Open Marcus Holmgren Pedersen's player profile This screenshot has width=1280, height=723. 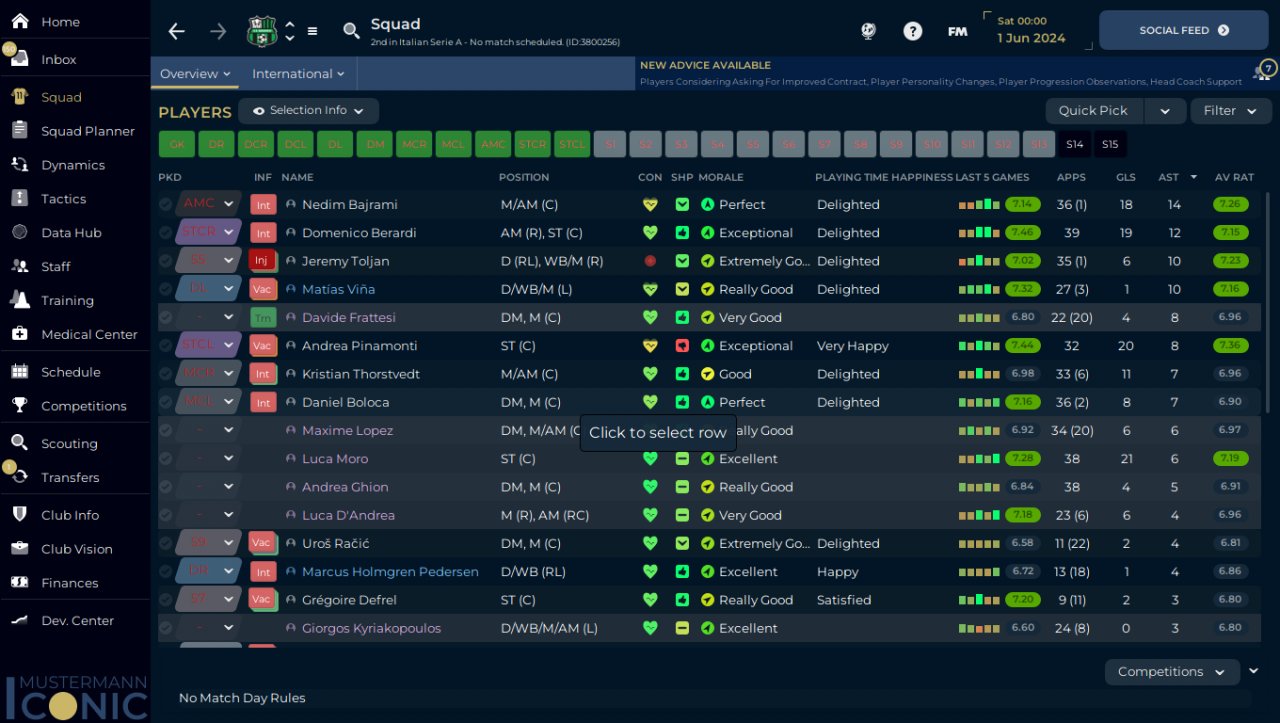390,572
